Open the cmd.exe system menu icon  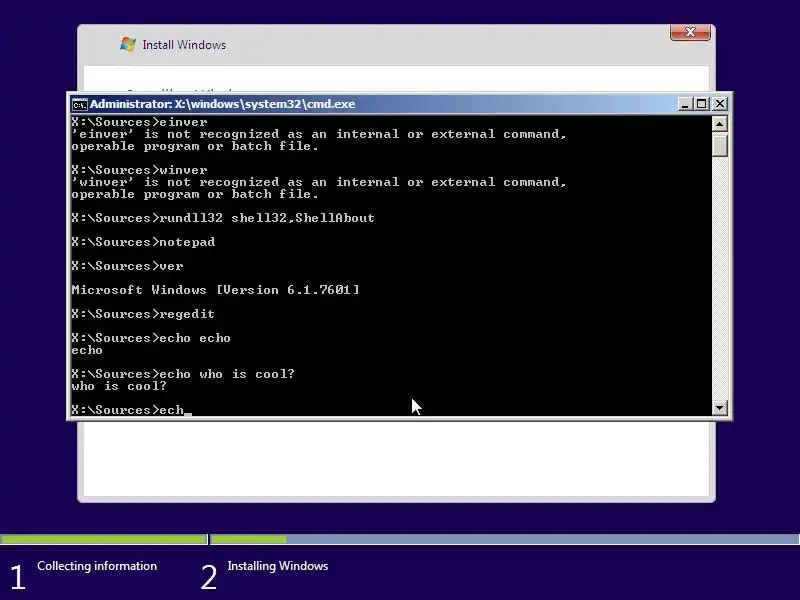[x=80, y=105]
